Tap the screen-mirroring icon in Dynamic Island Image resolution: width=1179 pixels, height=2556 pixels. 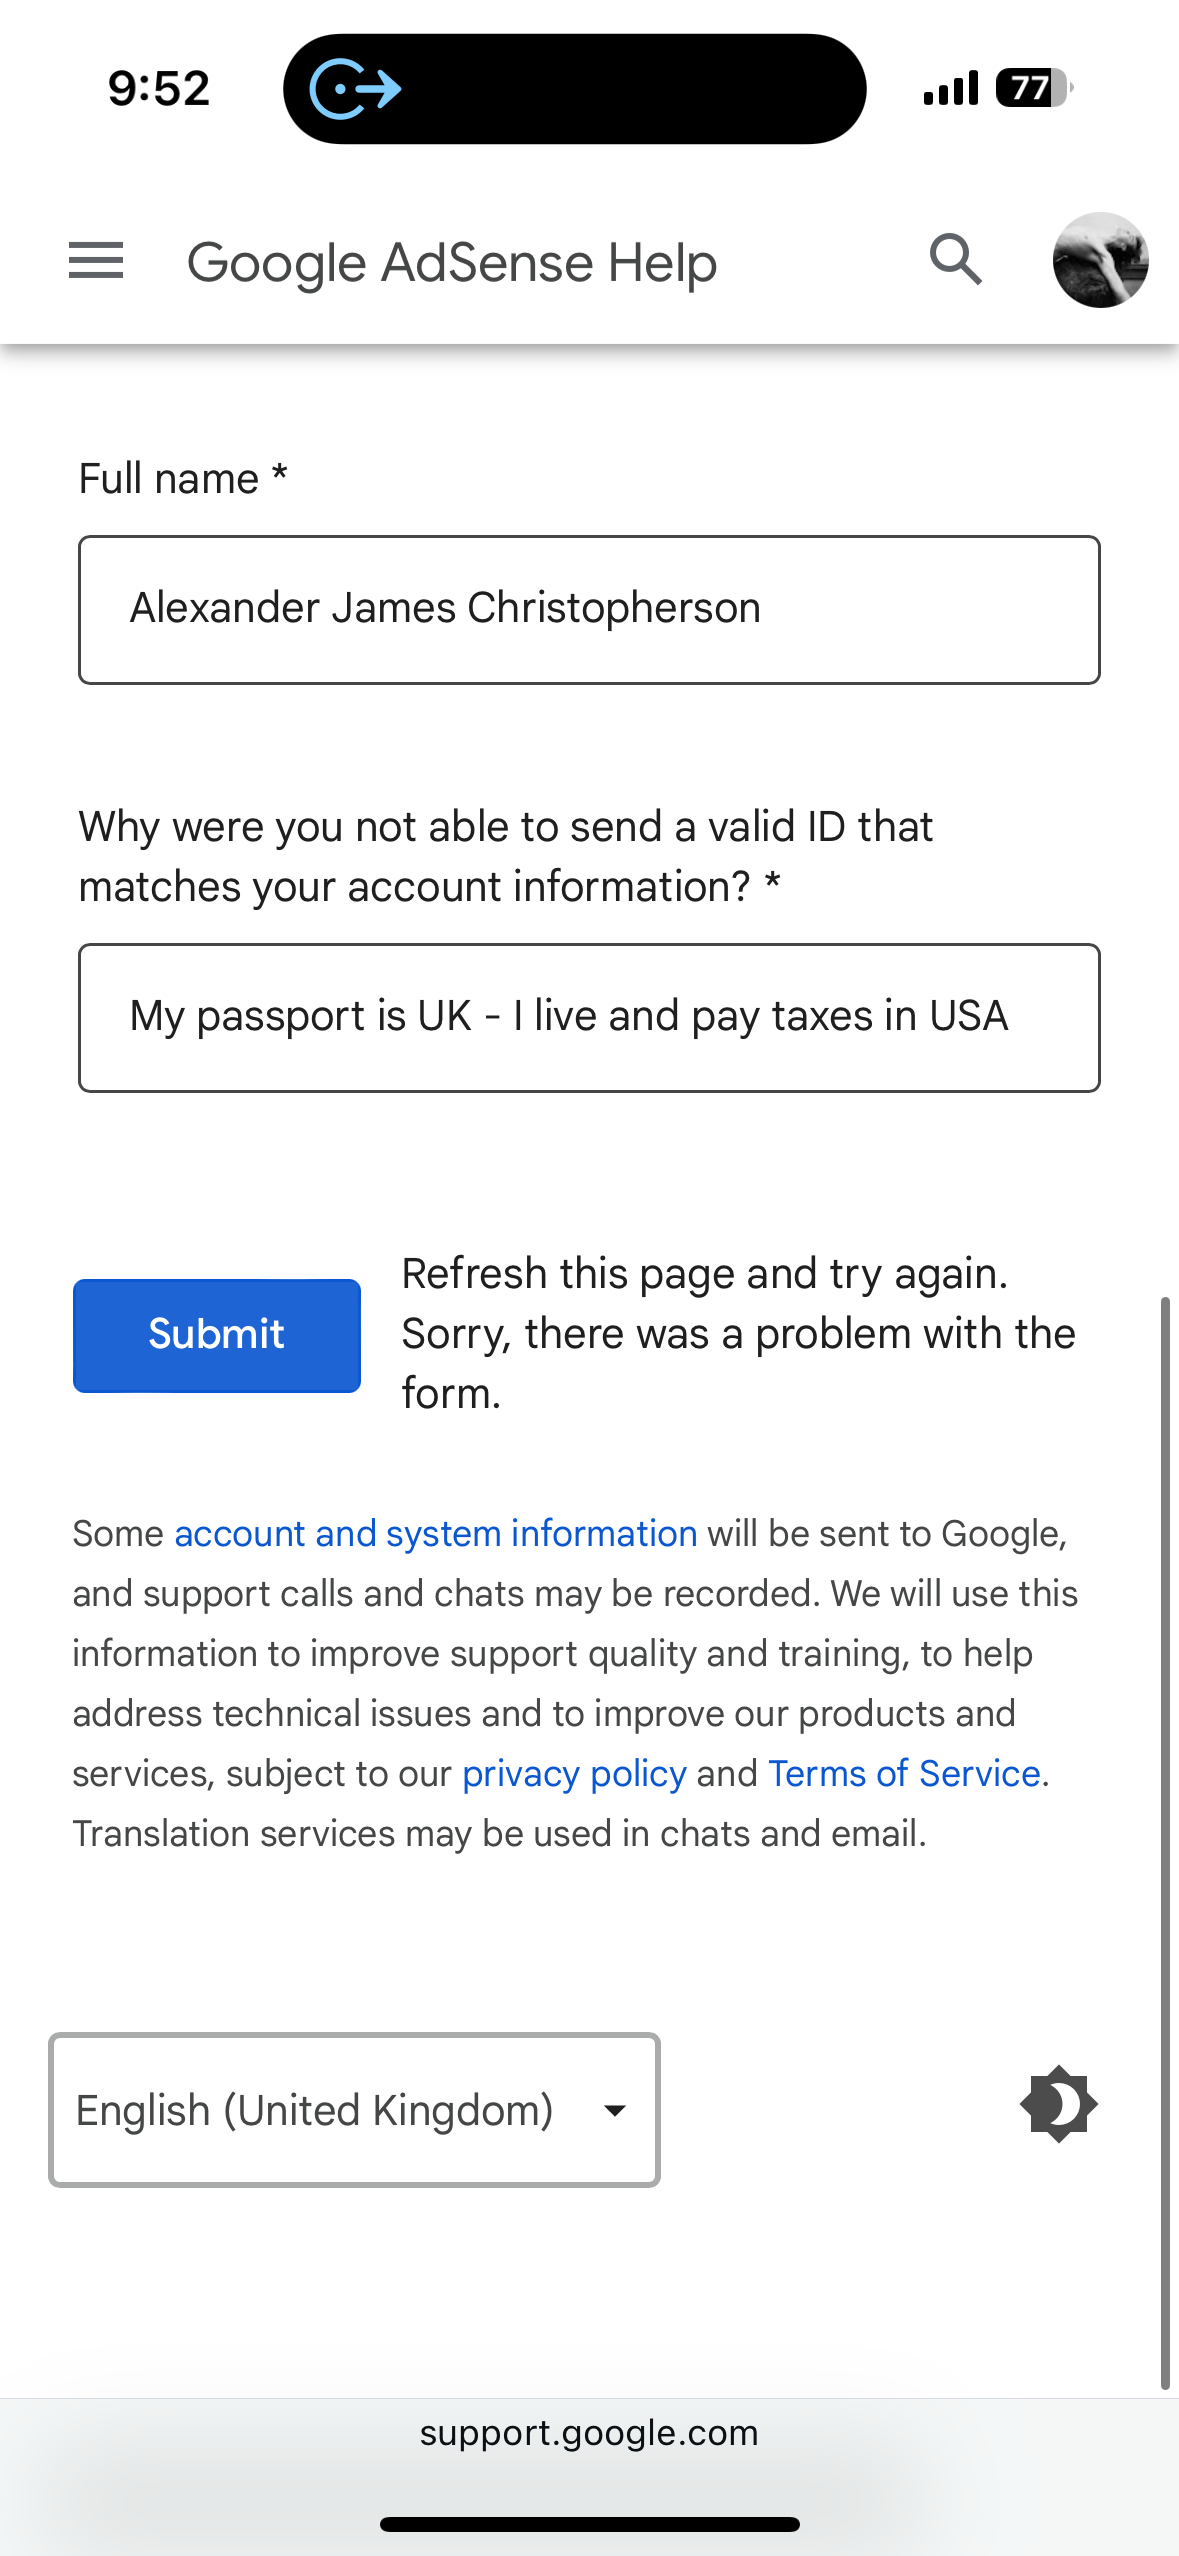pyautogui.click(x=355, y=89)
